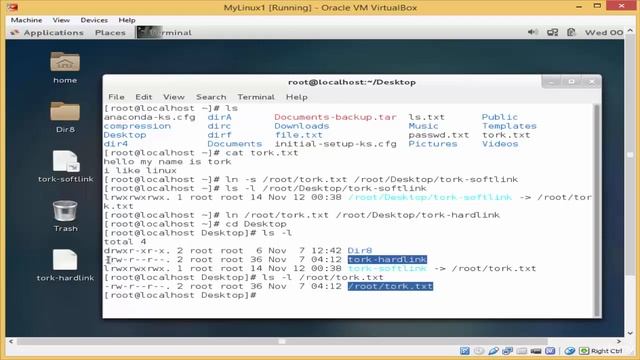Open the terminal Terminal menu
Viewport: 640px width, 360px height.
[x=256, y=97]
